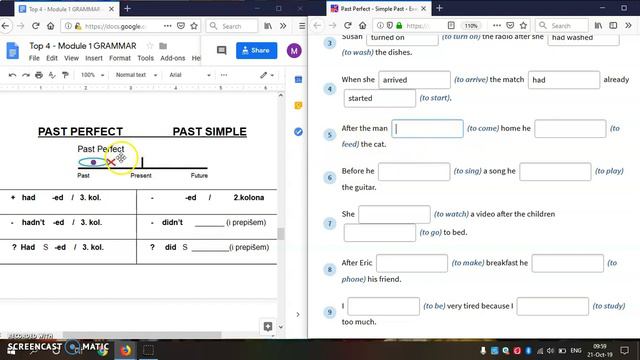The width and height of the screenshot is (640, 360).
Task: Reset the 110% zoom indicator
Action: pos(471,25)
